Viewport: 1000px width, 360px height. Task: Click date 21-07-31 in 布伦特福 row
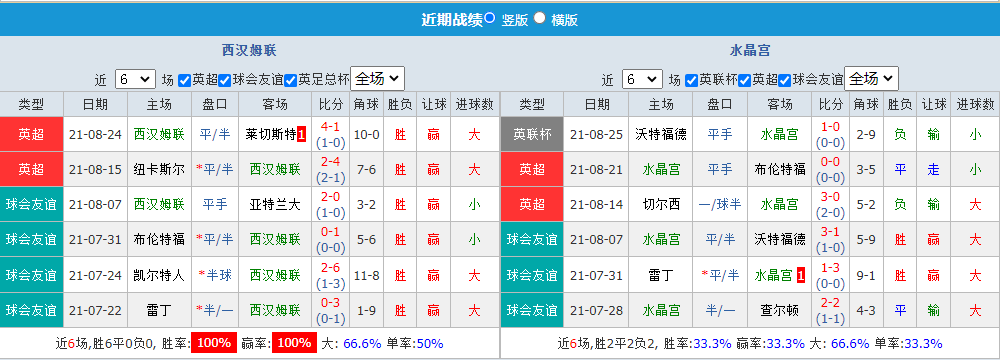pyautogui.click(x=96, y=240)
